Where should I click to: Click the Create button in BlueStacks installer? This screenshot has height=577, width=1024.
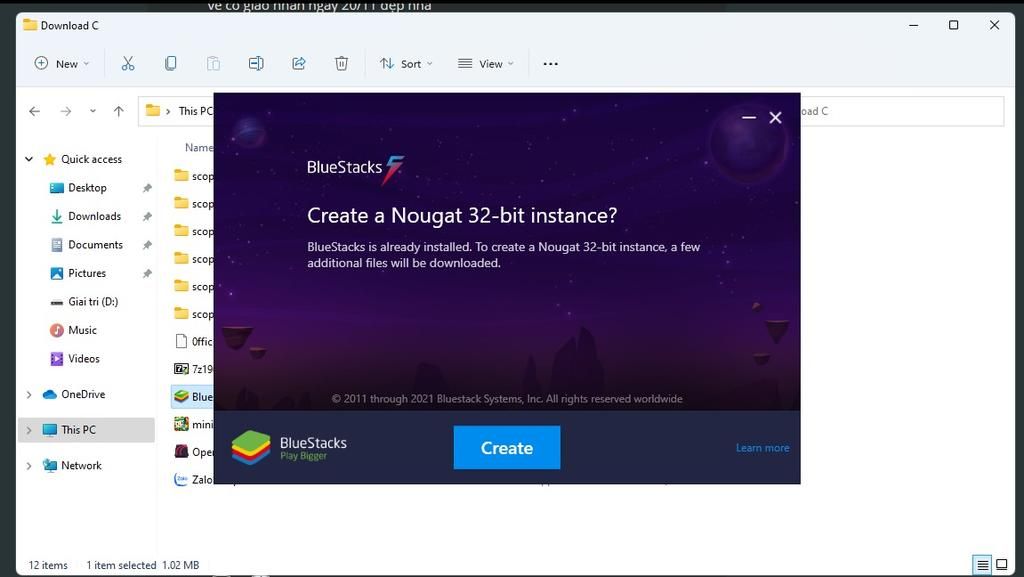[507, 448]
